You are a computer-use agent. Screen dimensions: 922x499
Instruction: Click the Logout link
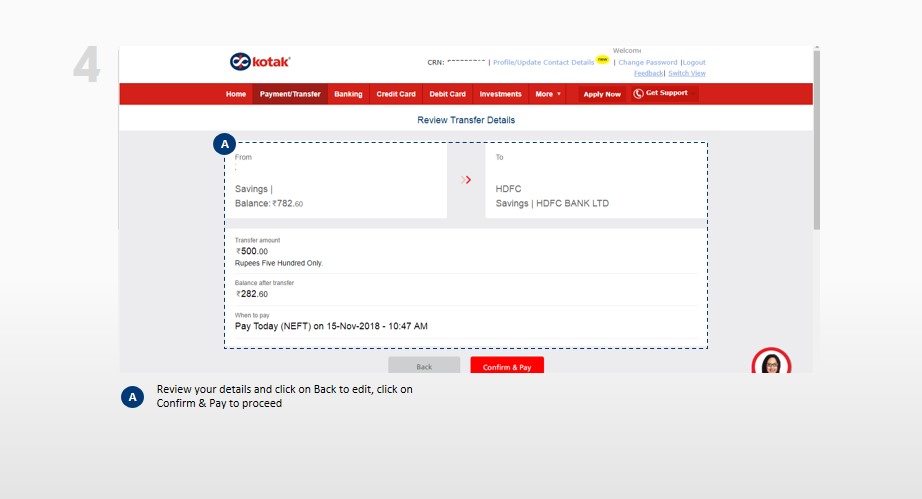pyautogui.click(x=694, y=62)
